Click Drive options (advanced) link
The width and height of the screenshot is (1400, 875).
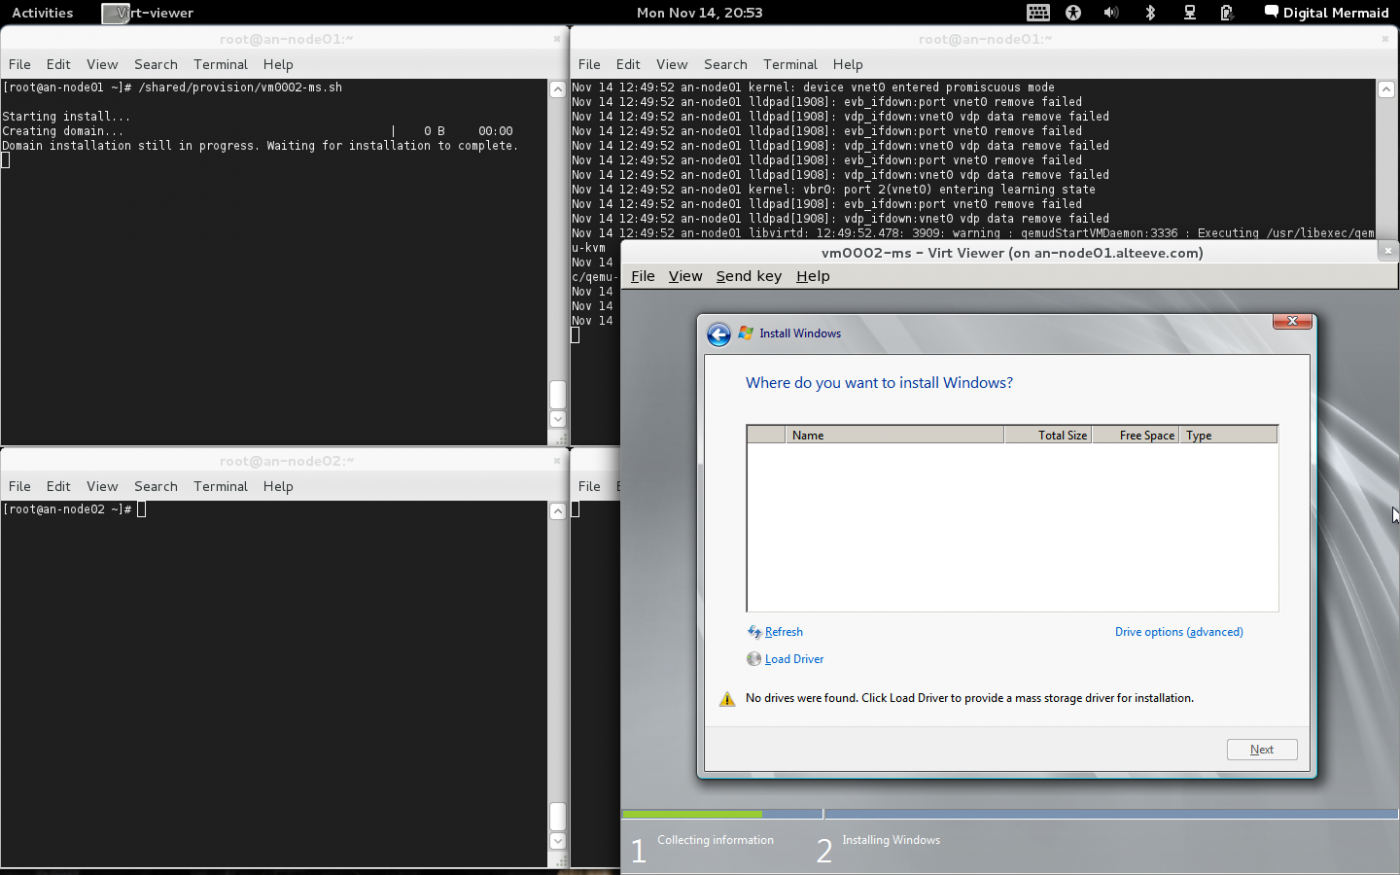coord(1179,632)
